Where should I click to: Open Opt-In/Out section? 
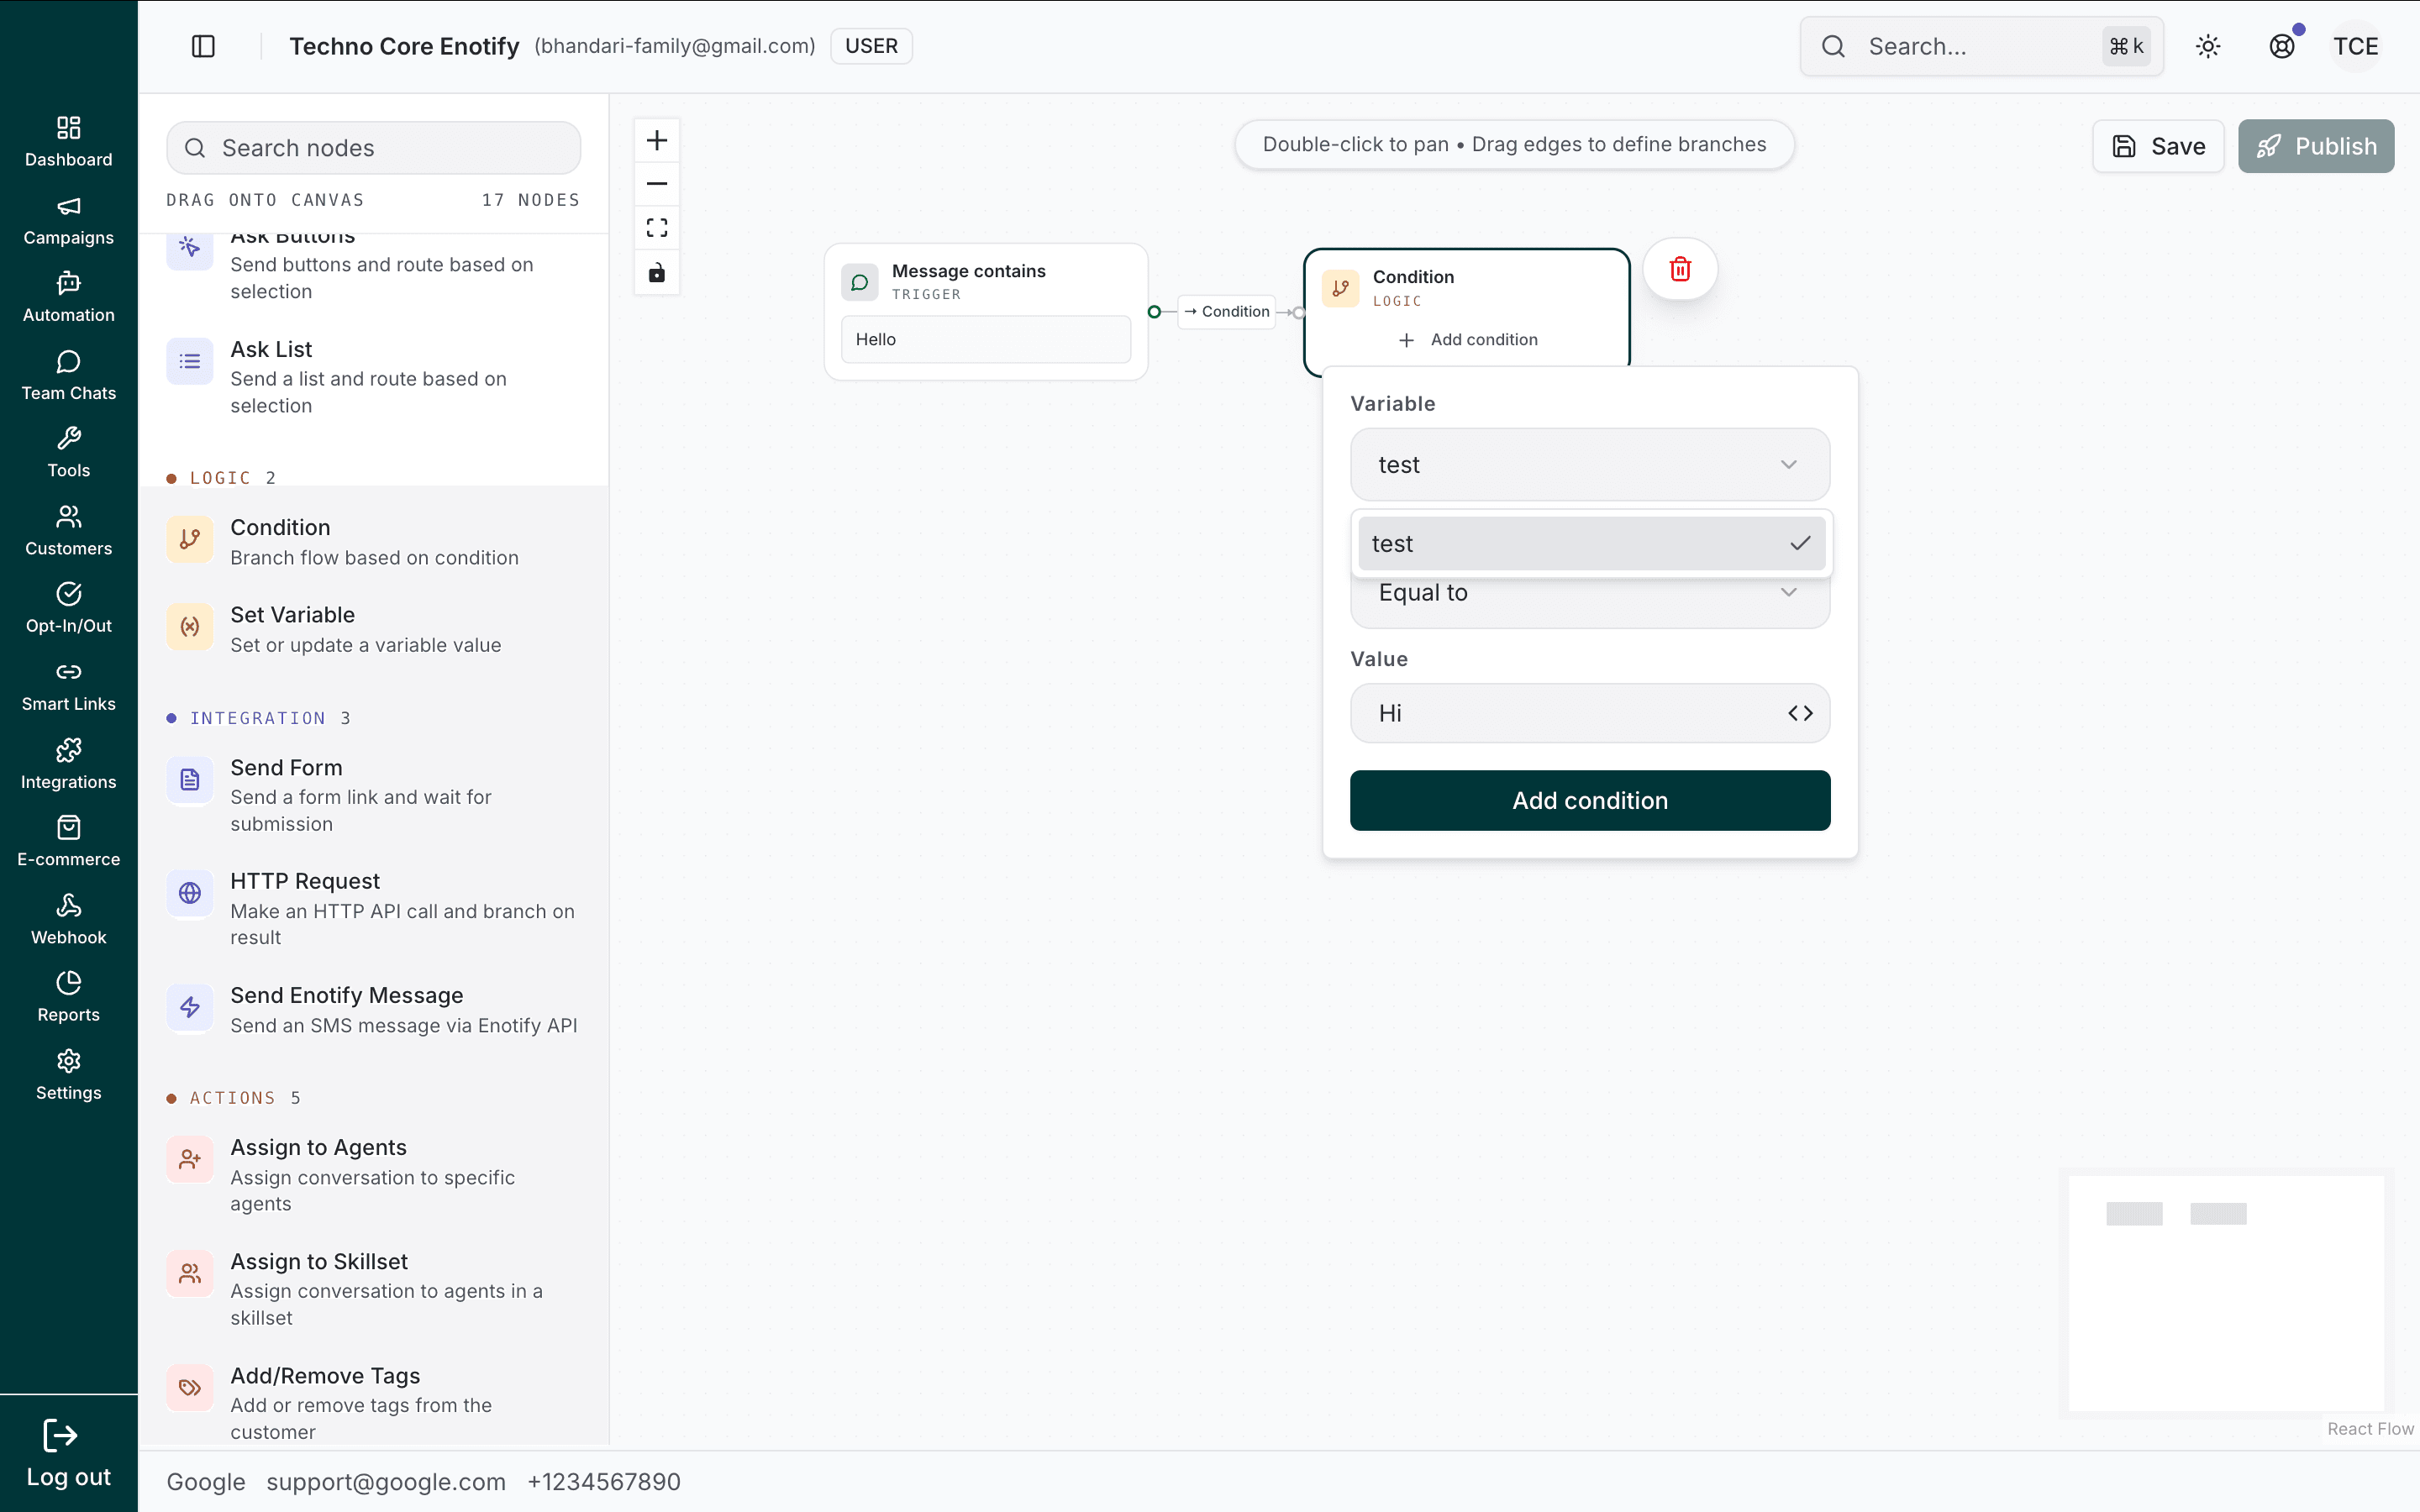pos(68,607)
